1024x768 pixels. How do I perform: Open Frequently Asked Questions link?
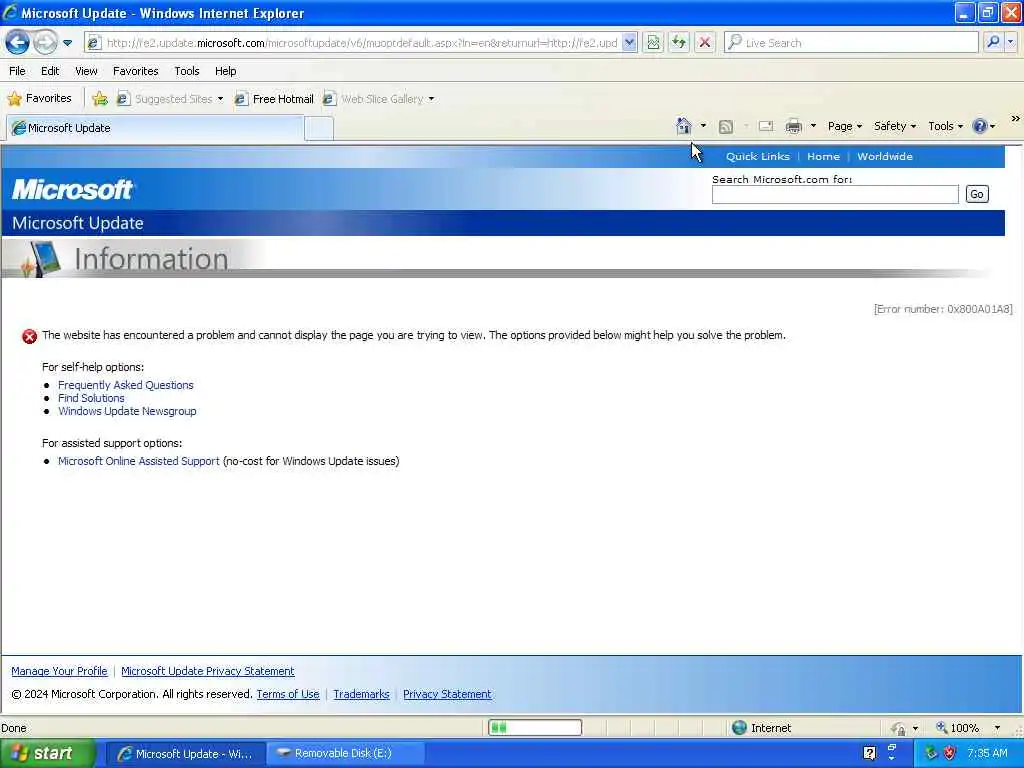(125, 385)
